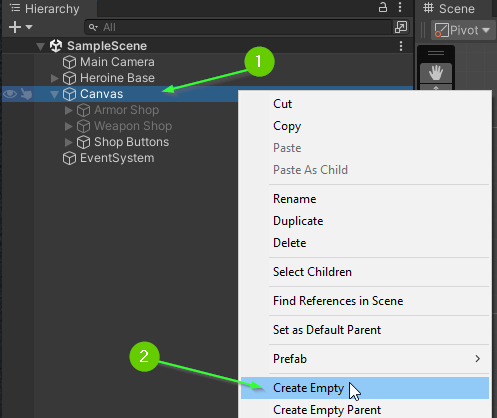497x418 pixels.
Task: Select the Weapon Shop object
Action: pyautogui.click(x=133, y=126)
